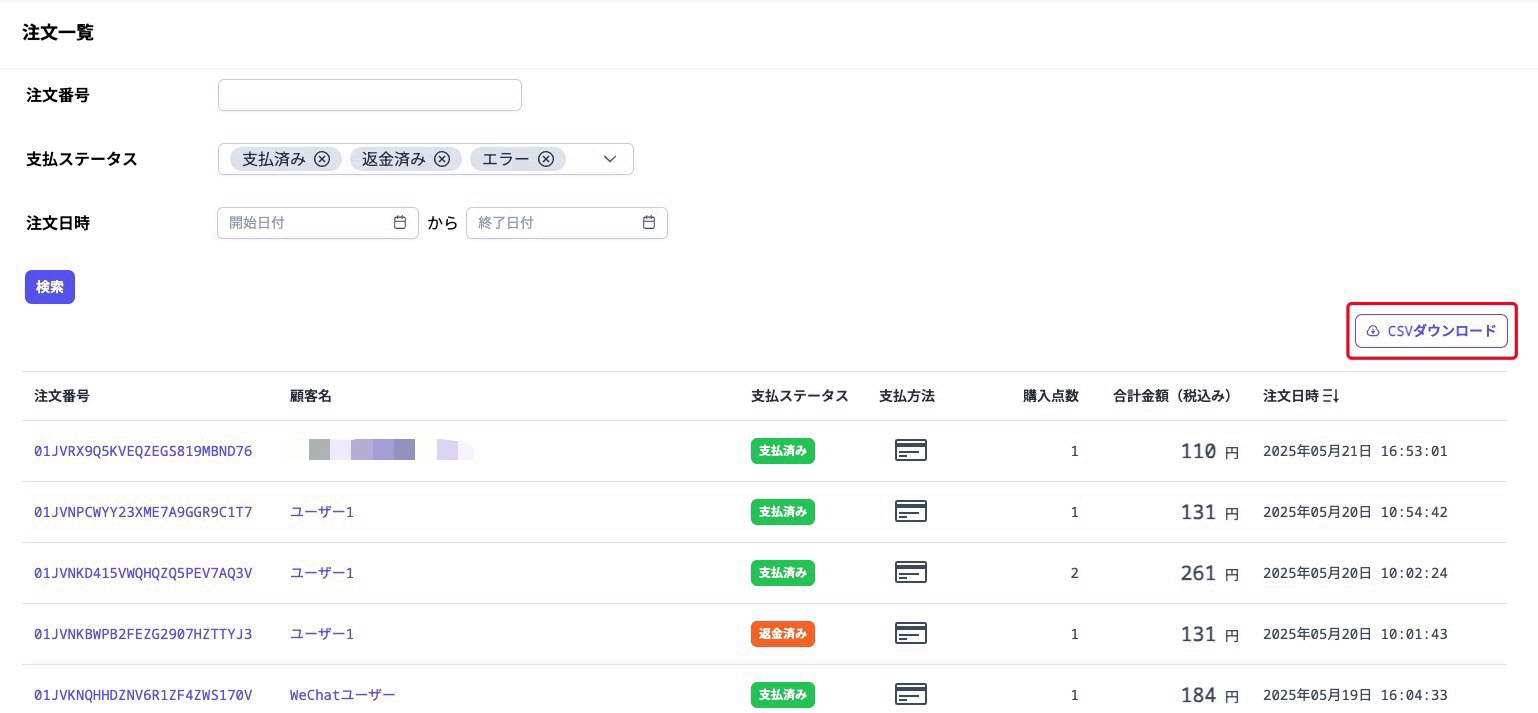The width and height of the screenshot is (1538, 713).
Task: Click the credit card icon on order 01JVNPCWYY23XME7A9GGR9C1T7
Action: click(x=911, y=511)
